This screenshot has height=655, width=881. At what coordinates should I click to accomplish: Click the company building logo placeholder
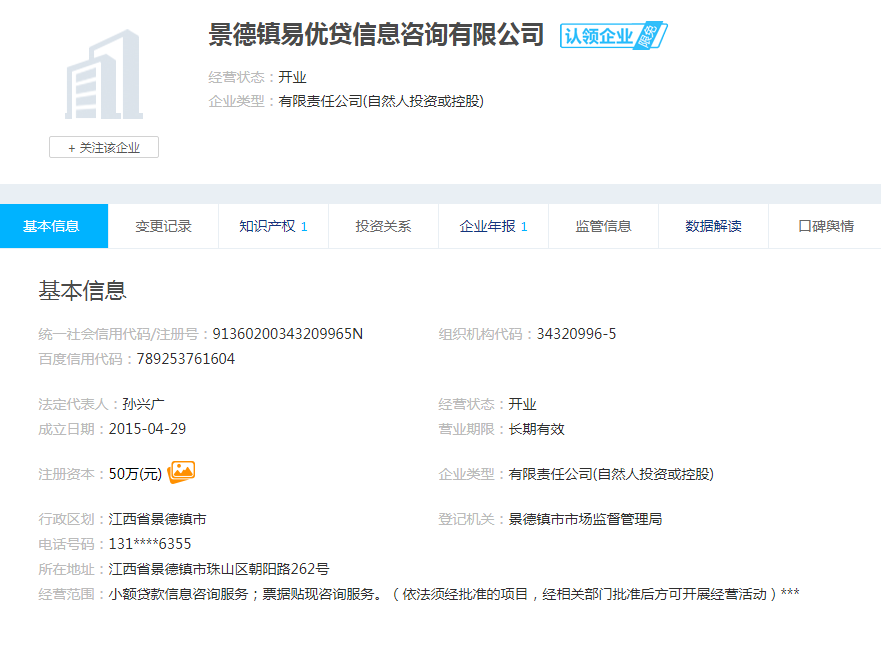coord(104,75)
